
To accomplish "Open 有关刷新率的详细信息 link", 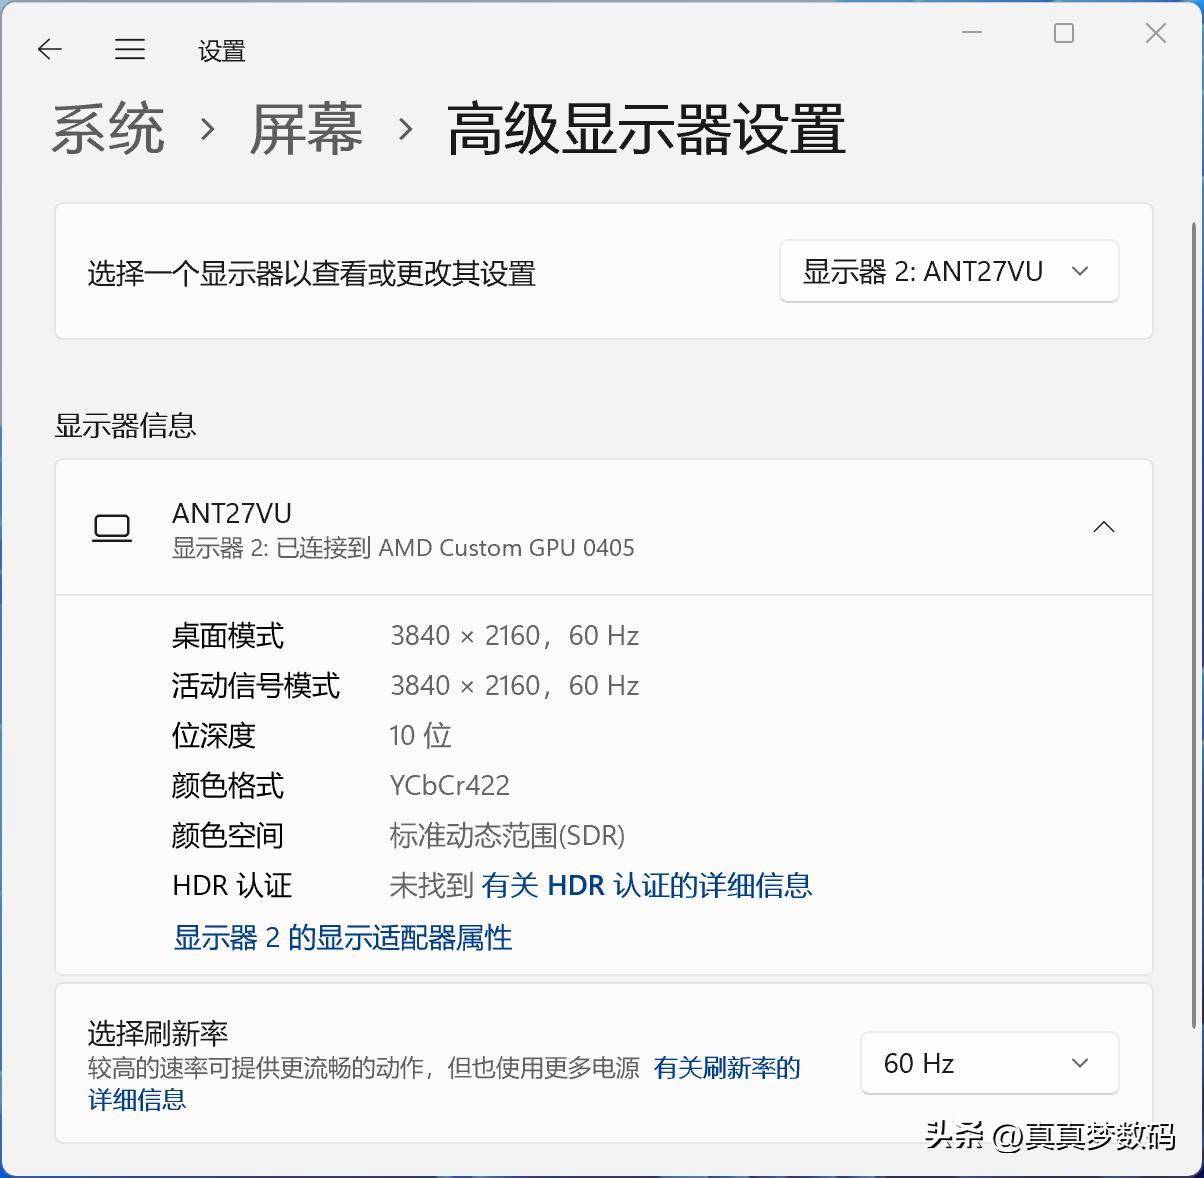I will [x=726, y=1068].
